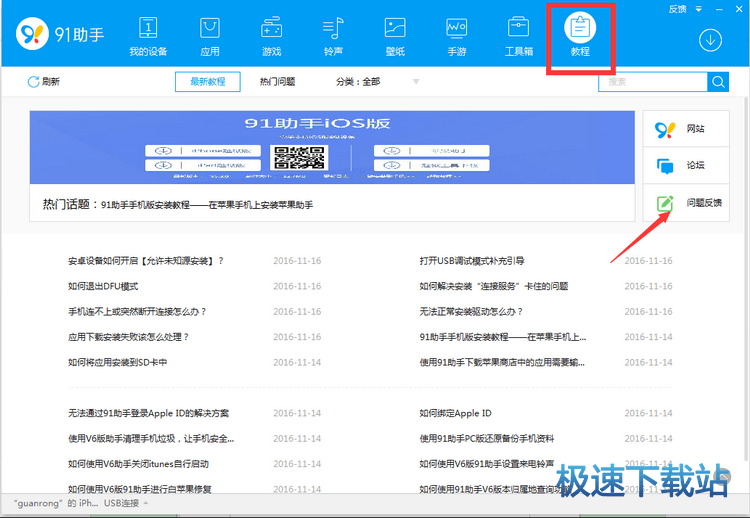
Task: Click the QR code in the banner
Action: pos(299,157)
